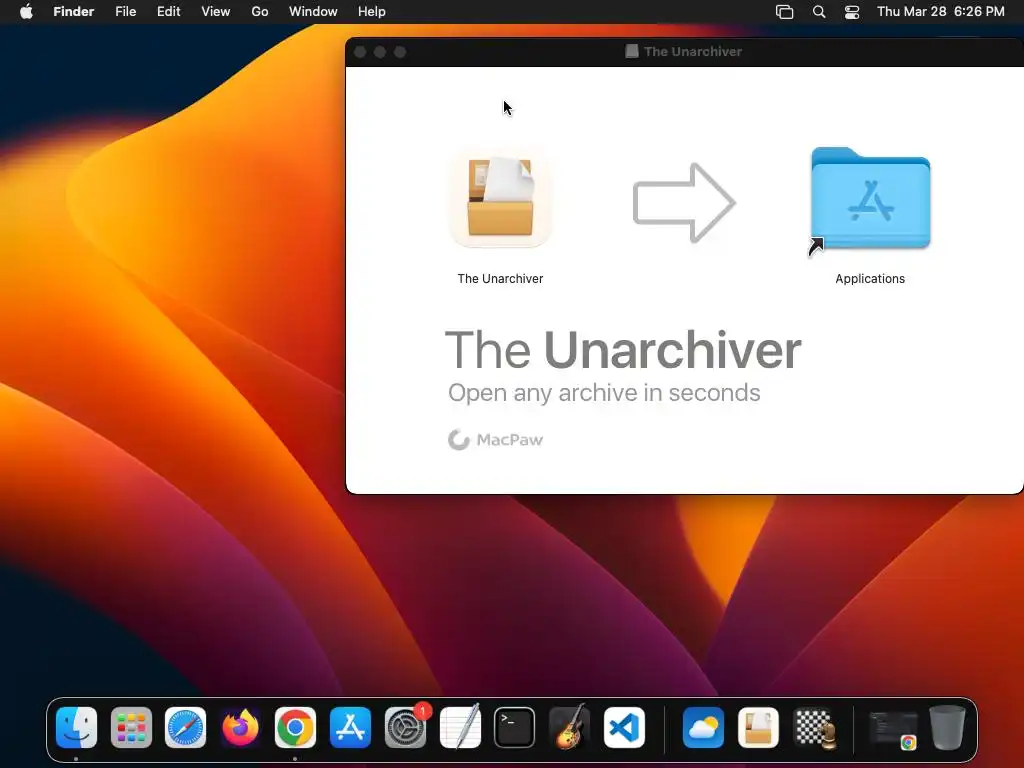Viewport: 1024px width, 768px height.
Task: Open the minimized Chrome window in Dock
Action: (893, 729)
